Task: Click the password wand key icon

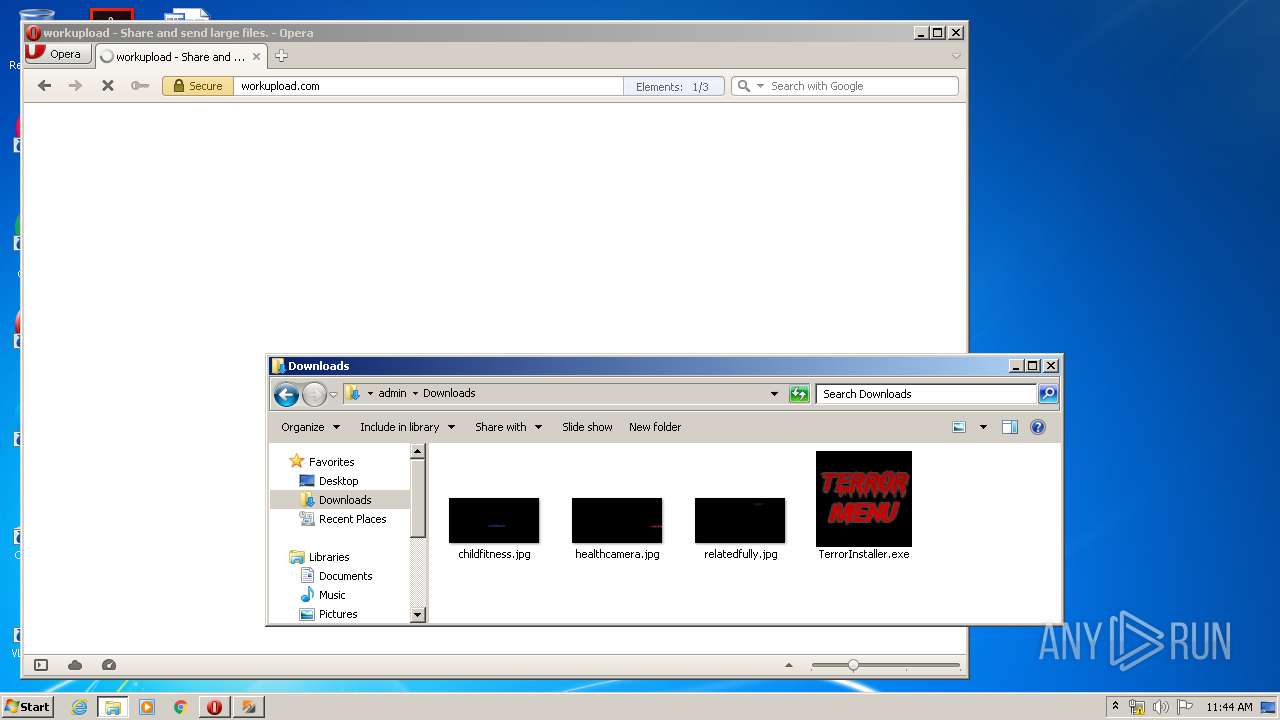Action: (140, 86)
